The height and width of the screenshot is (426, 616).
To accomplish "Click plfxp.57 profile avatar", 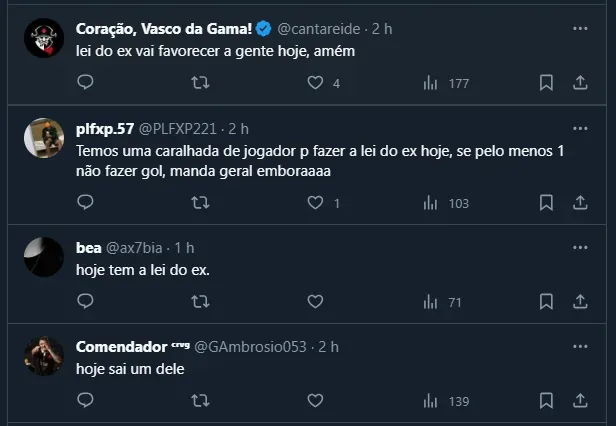I will click(x=44, y=138).
